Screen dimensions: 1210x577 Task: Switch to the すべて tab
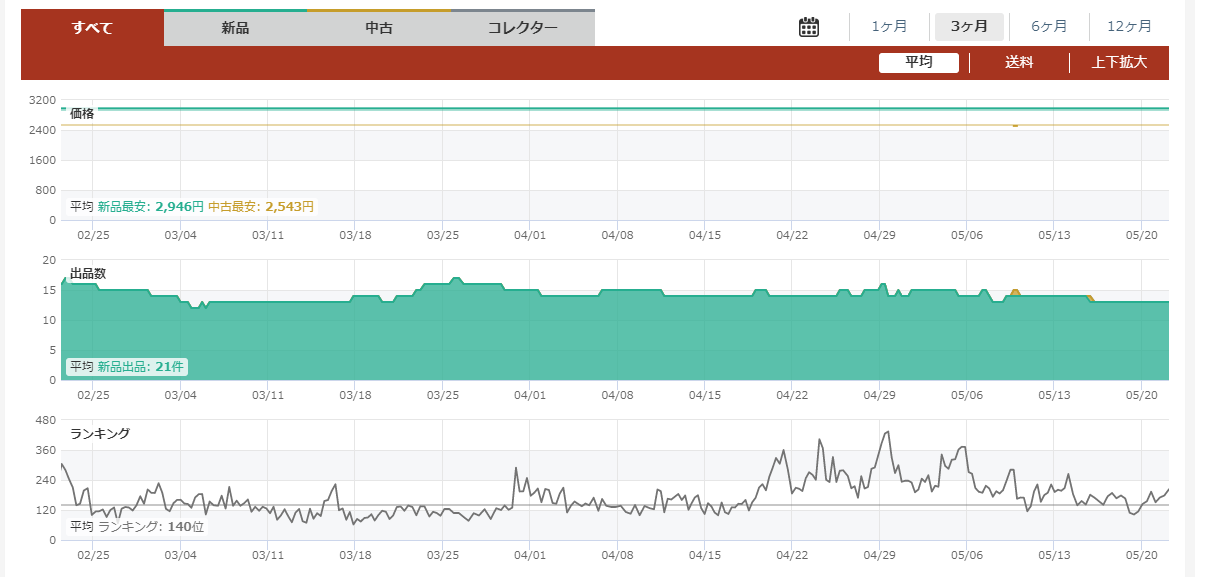point(92,28)
